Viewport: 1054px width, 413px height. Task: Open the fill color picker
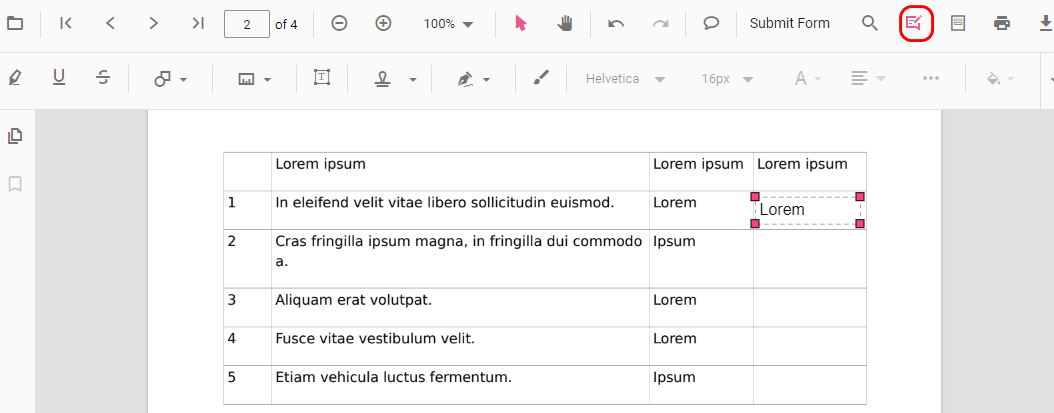[1000, 79]
